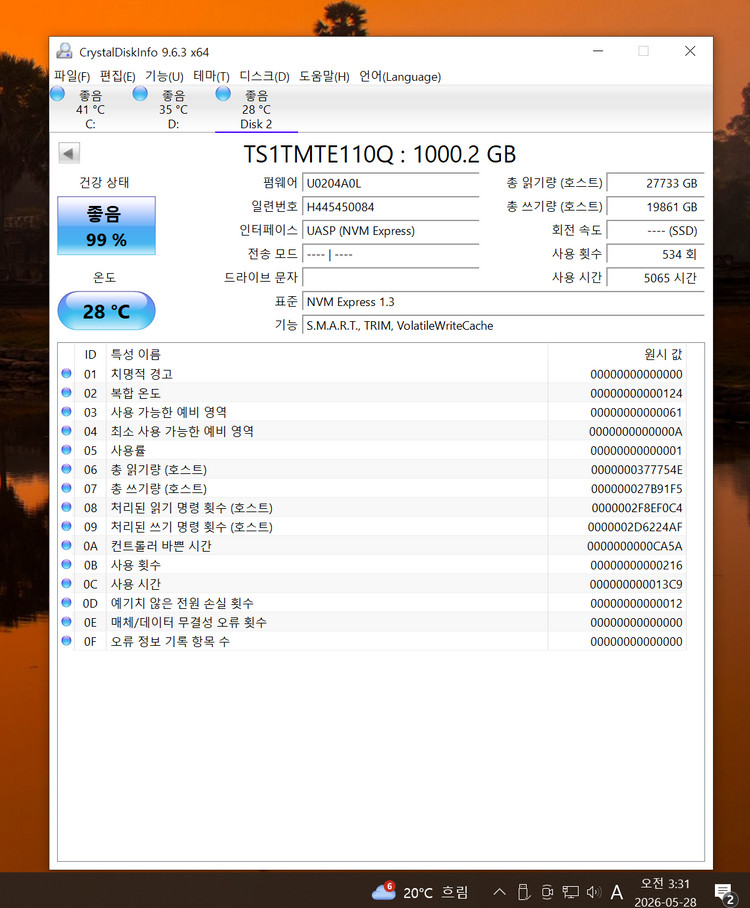The height and width of the screenshot is (908, 750).
Task: Click the USB safely remove hardware tray icon
Action: click(x=523, y=892)
